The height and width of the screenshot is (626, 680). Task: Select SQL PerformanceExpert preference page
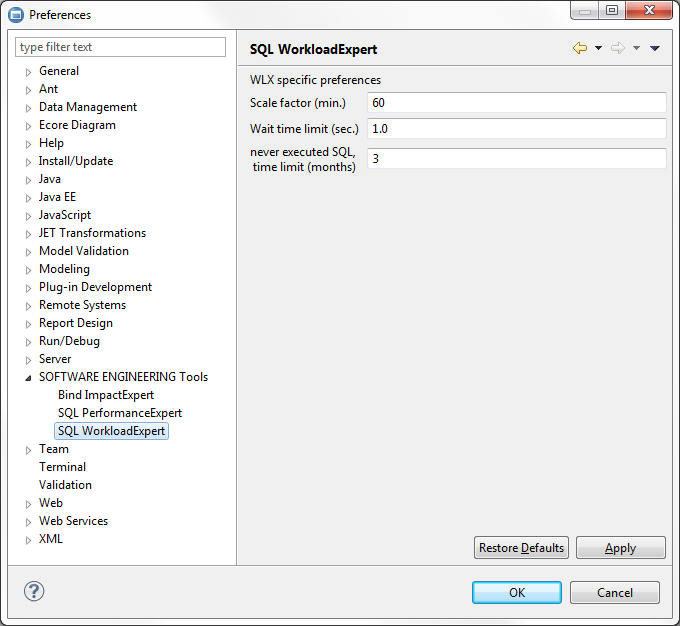coord(119,413)
